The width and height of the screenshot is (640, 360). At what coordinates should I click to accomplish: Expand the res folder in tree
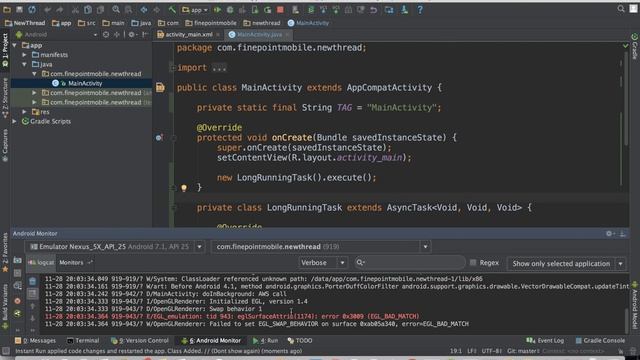[24, 111]
